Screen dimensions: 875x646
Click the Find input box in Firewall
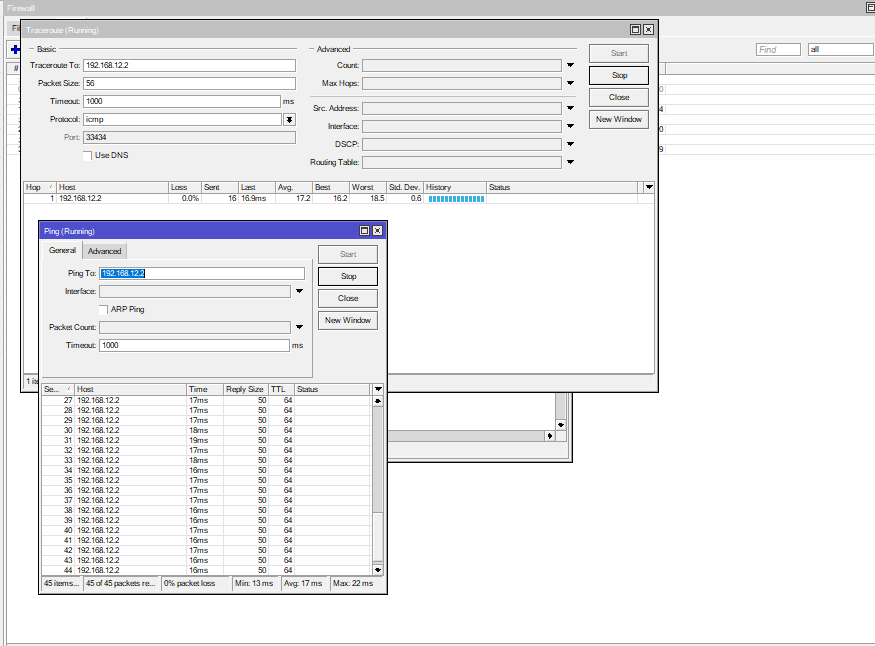click(x=778, y=49)
